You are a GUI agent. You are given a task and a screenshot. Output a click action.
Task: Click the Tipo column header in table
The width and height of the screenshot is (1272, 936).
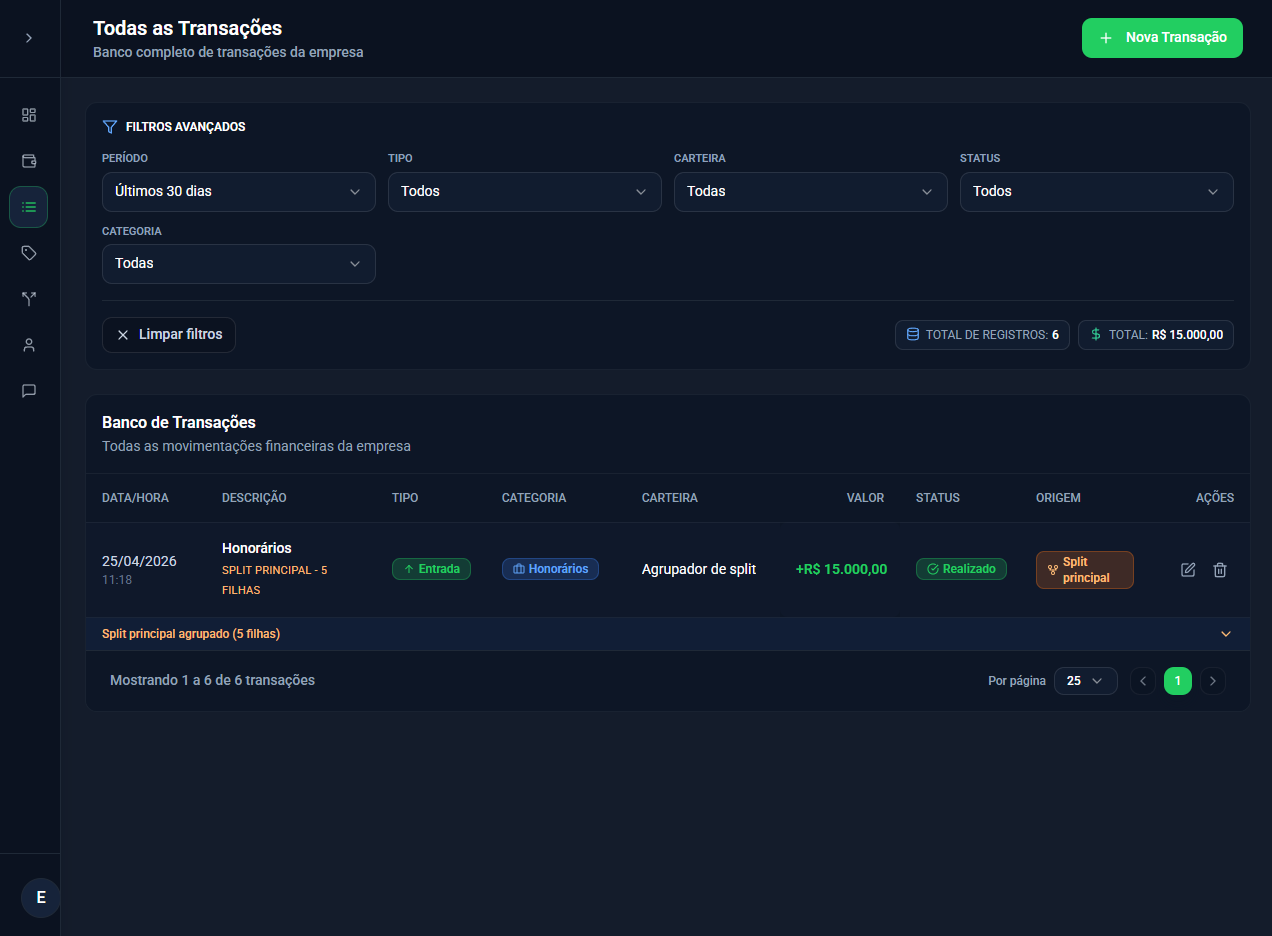tap(405, 498)
